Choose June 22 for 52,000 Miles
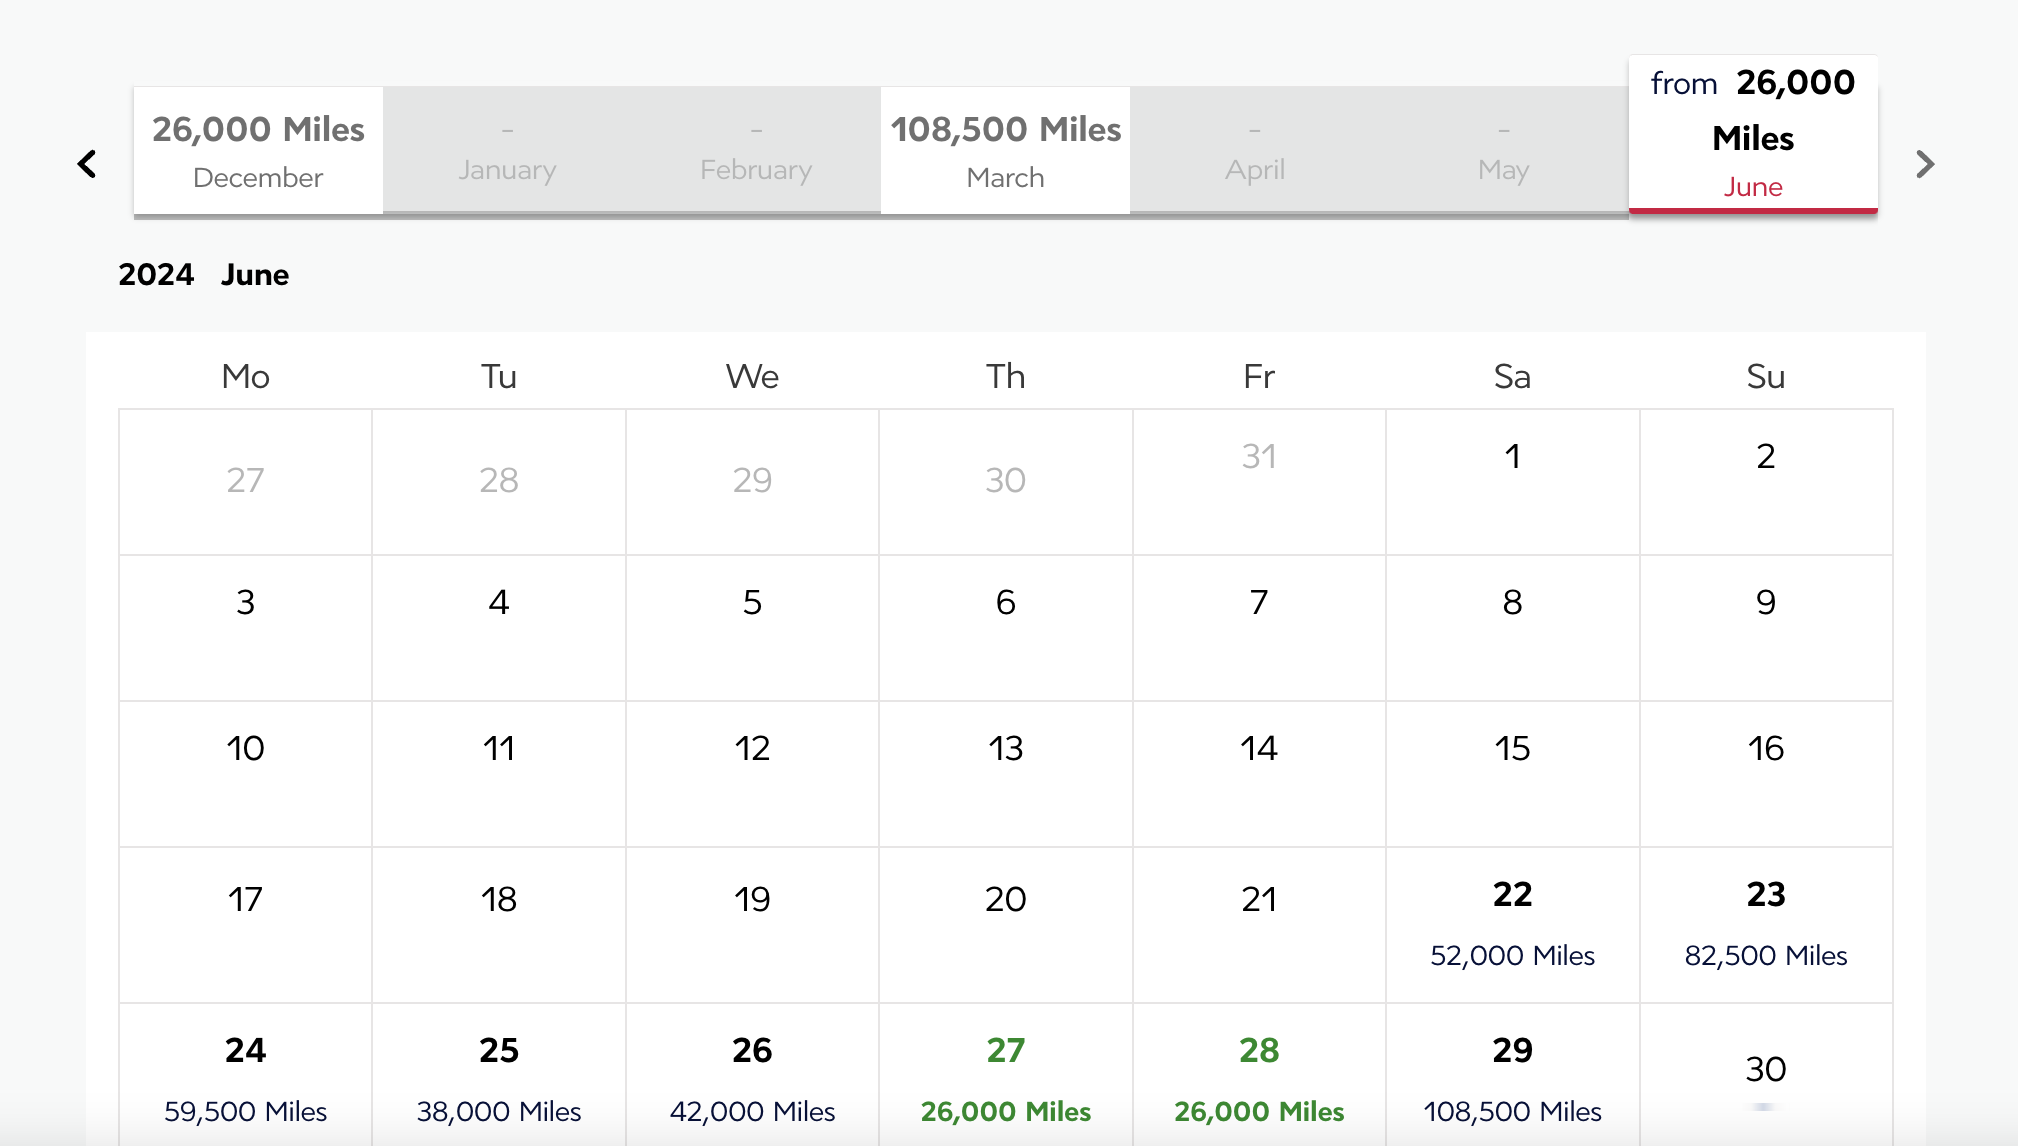This screenshot has width=2018, height=1146. click(x=1512, y=925)
